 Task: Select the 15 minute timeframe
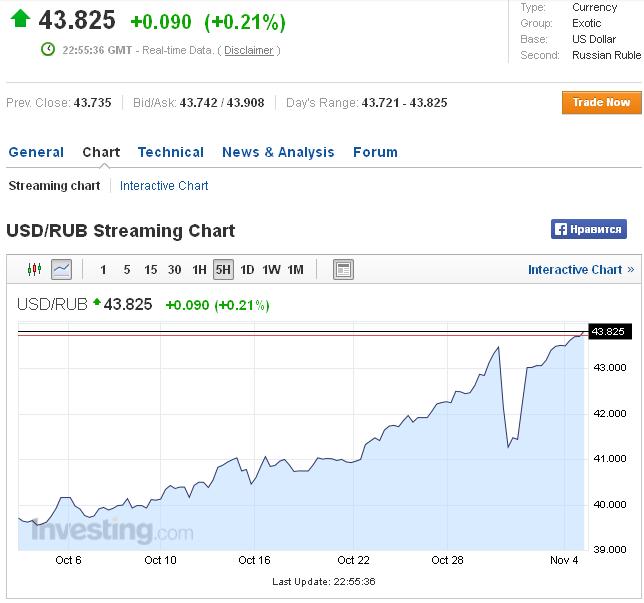(x=151, y=269)
